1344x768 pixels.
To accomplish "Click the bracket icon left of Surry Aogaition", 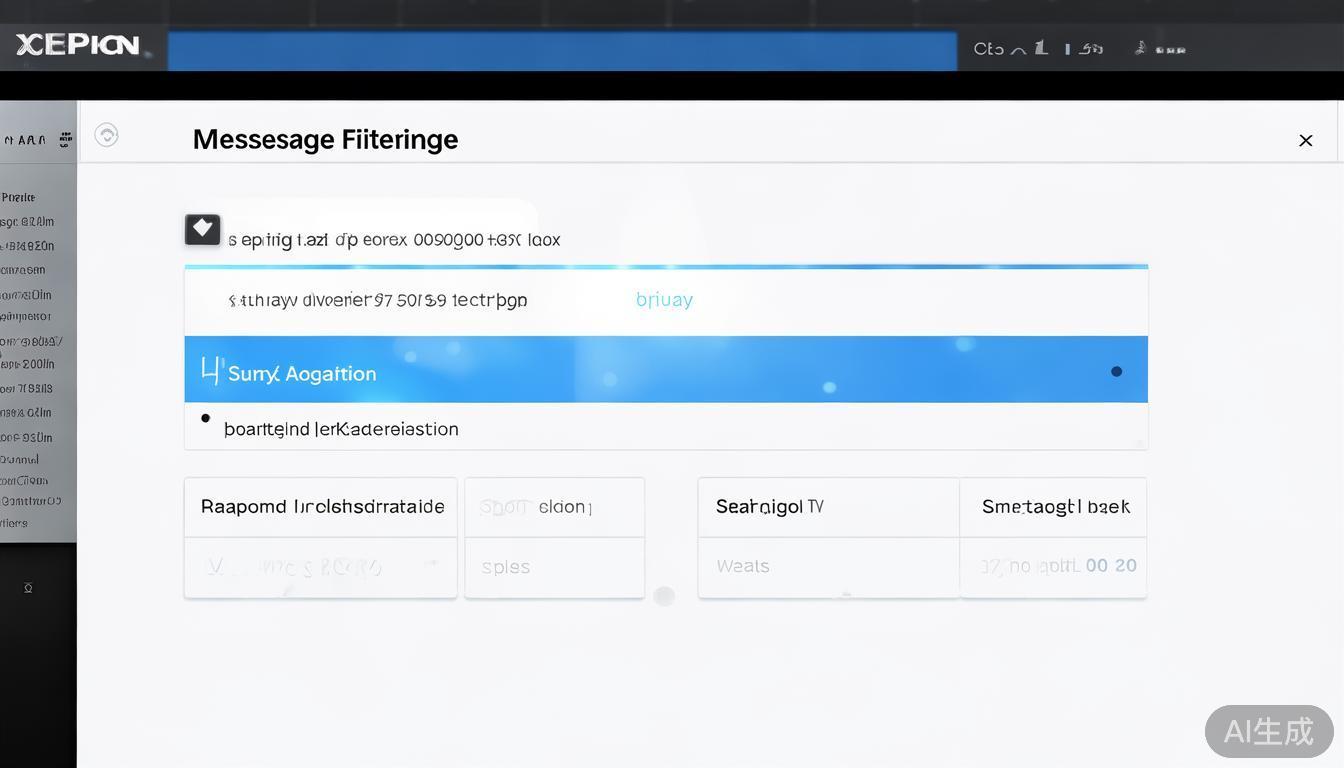I will tap(211, 371).
